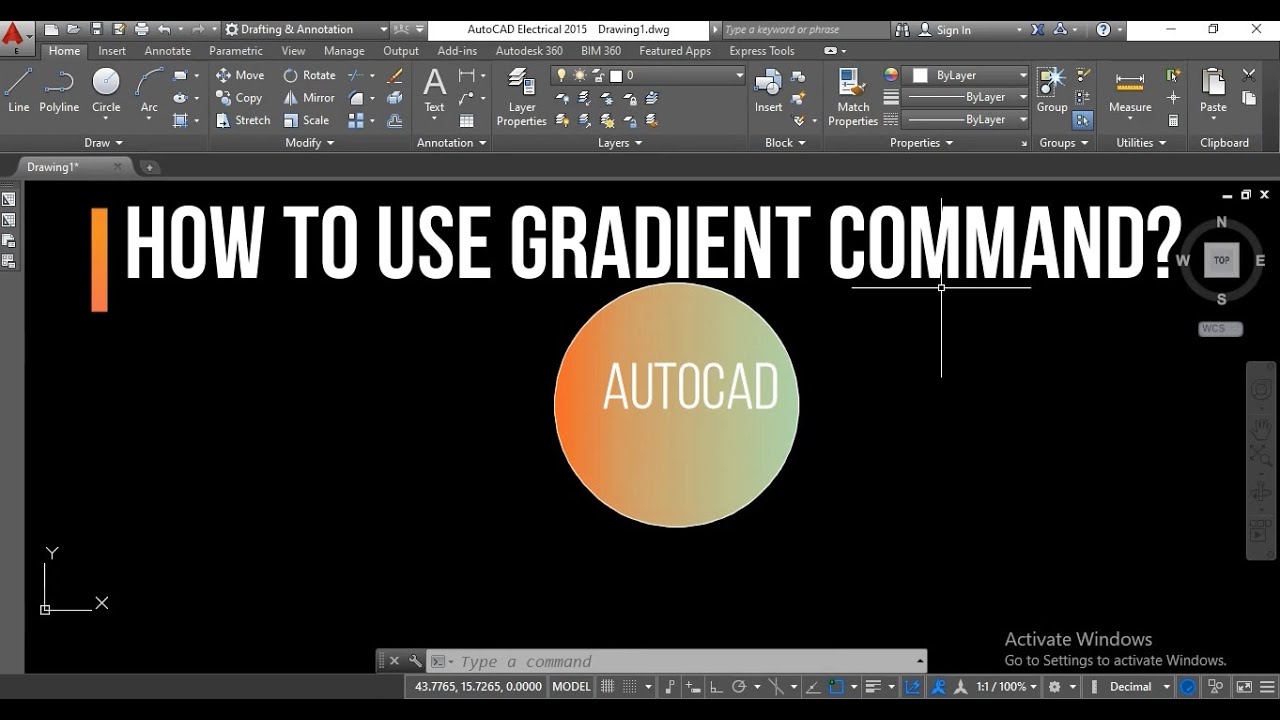Toggle polar tracking in status bar
The width and height of the screenshot is (1280, 720).
pyautogui.click(x=739, y=687)
